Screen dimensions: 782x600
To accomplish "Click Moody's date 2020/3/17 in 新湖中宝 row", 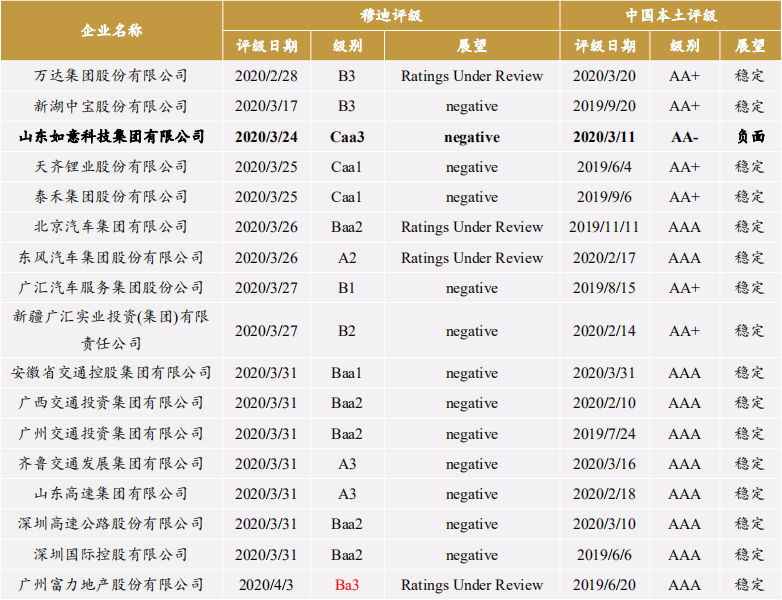I will pyautogui.click(x=266, y=106).
